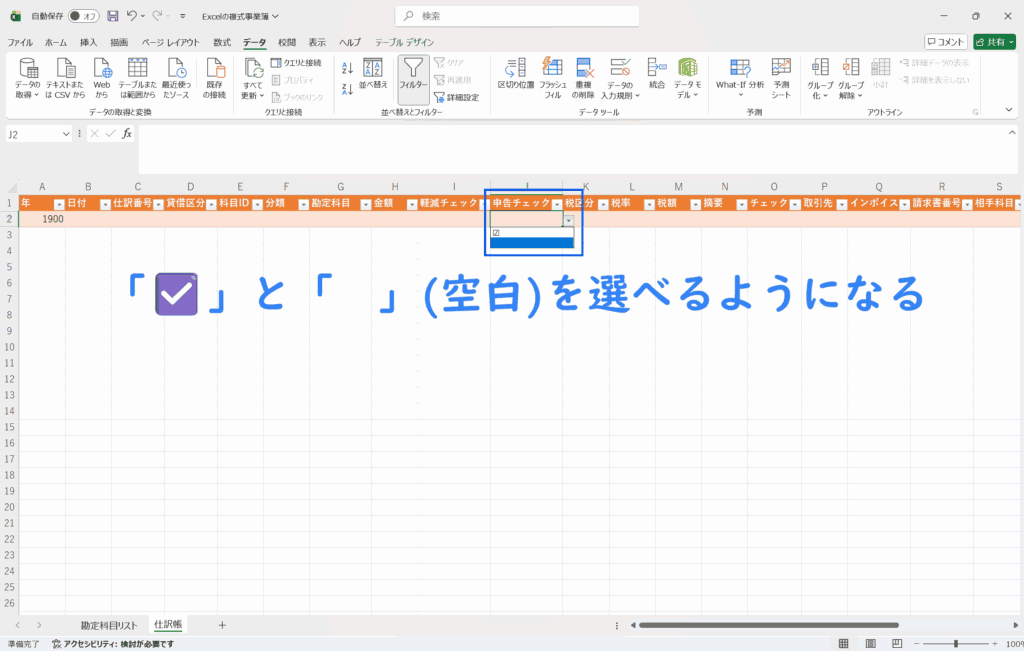Click the 統合 (Consolidate) icon
The width and height of the screenshot is (1024, 651).
click(657, 72)
